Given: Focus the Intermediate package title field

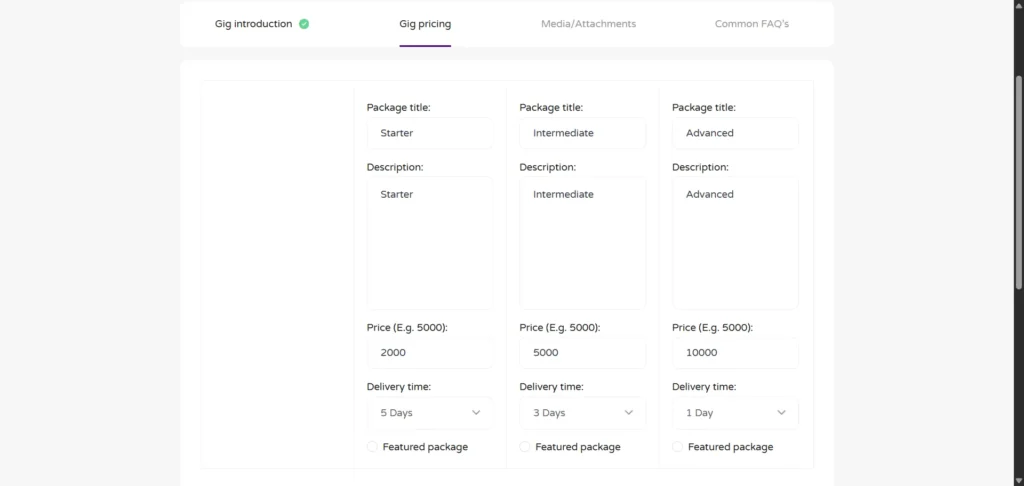Looking at the screenshot, I should click(582, 133).
